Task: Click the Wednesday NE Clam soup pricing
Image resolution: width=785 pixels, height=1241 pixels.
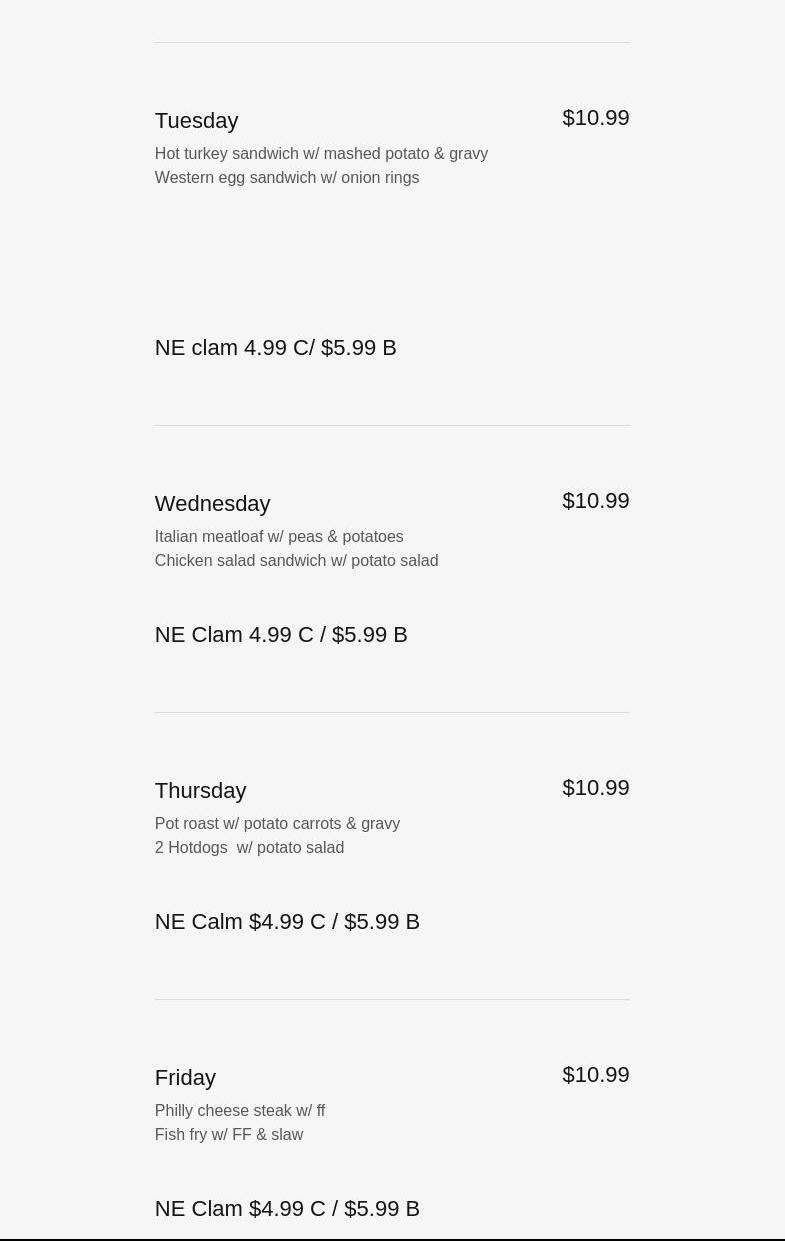Action: click(x=281, y=634)
